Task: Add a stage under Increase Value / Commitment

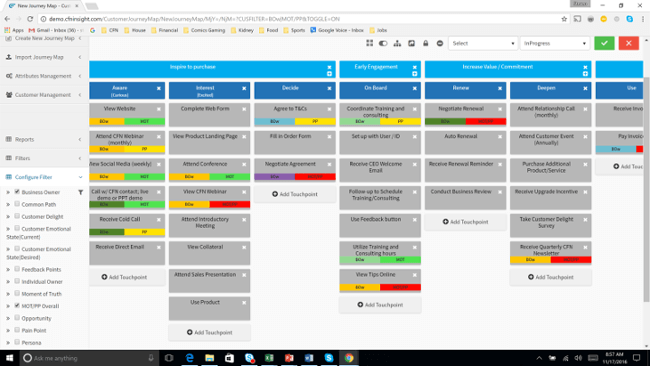Action: pyautogui.click(x=585, y=74)
